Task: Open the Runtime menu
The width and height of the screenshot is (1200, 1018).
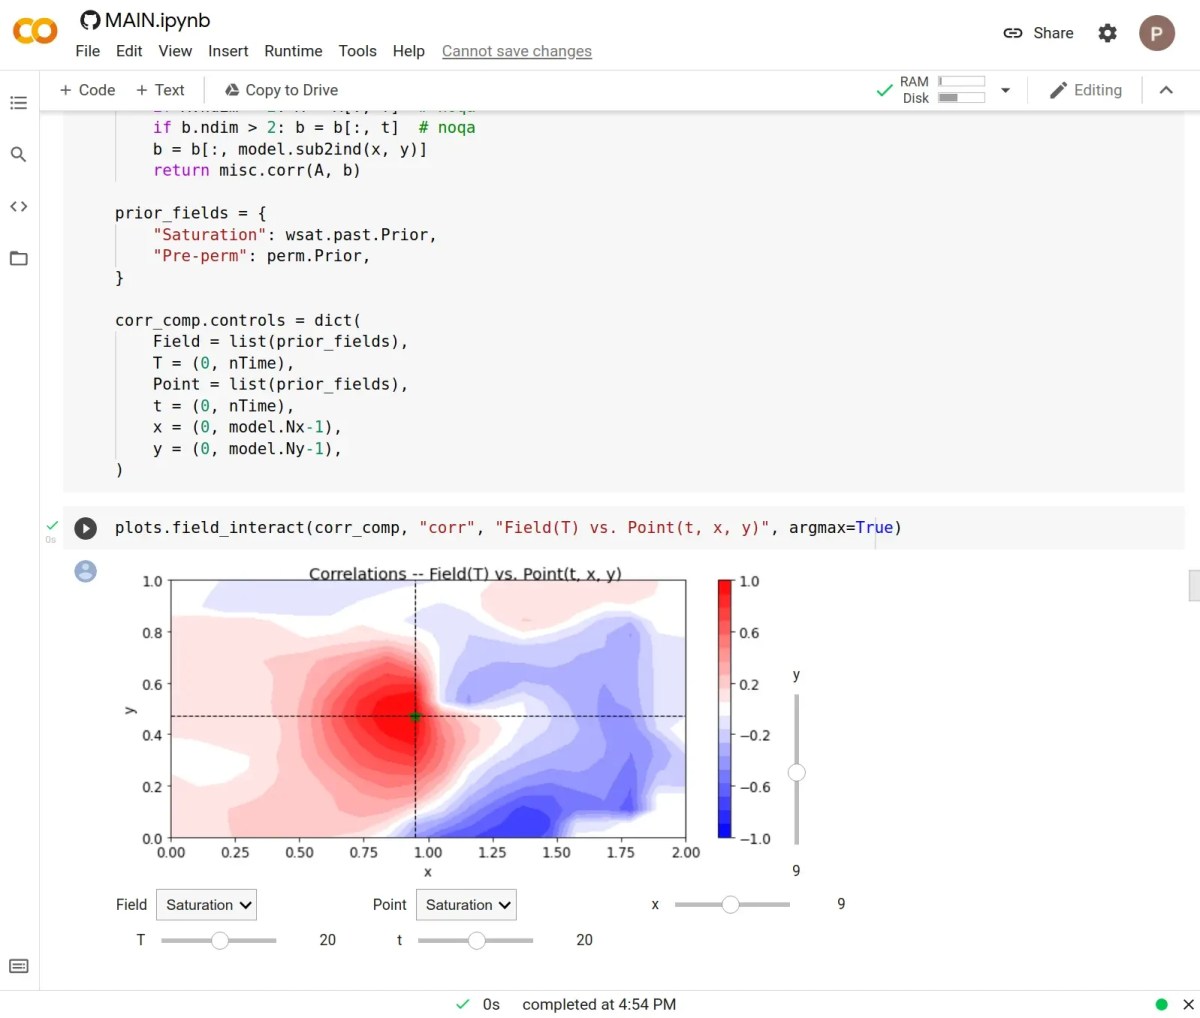Action: [x=293, y=51]
